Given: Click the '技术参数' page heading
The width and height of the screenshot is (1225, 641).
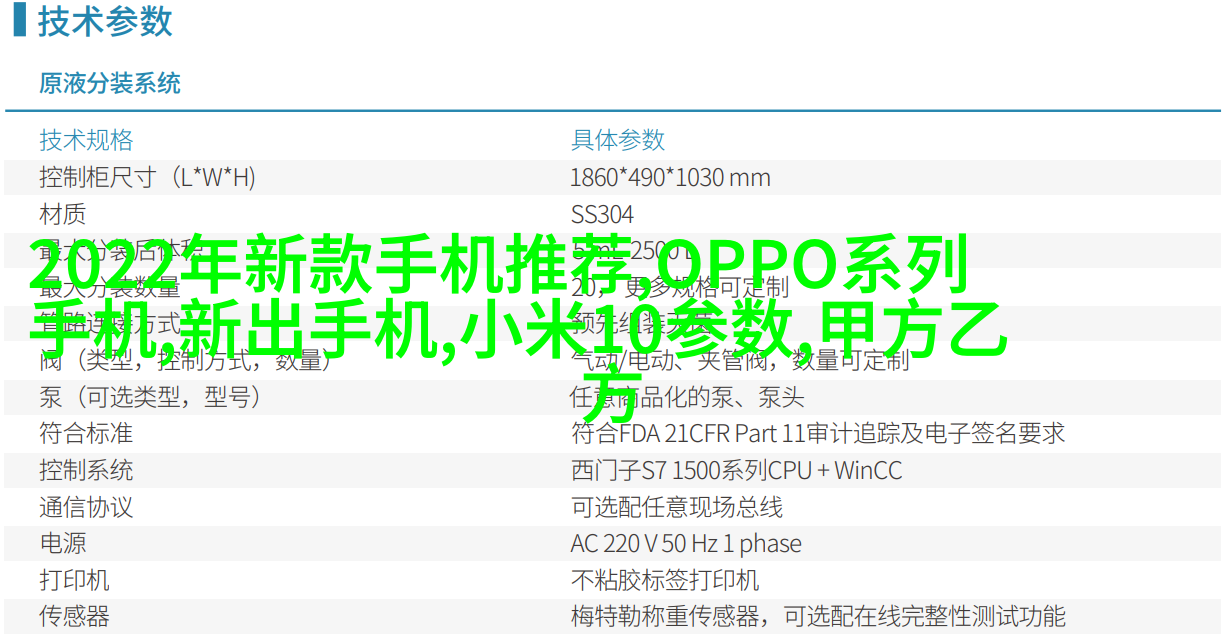Looking at the screenshot, I should pyautogui.click(x=104, y=21).
